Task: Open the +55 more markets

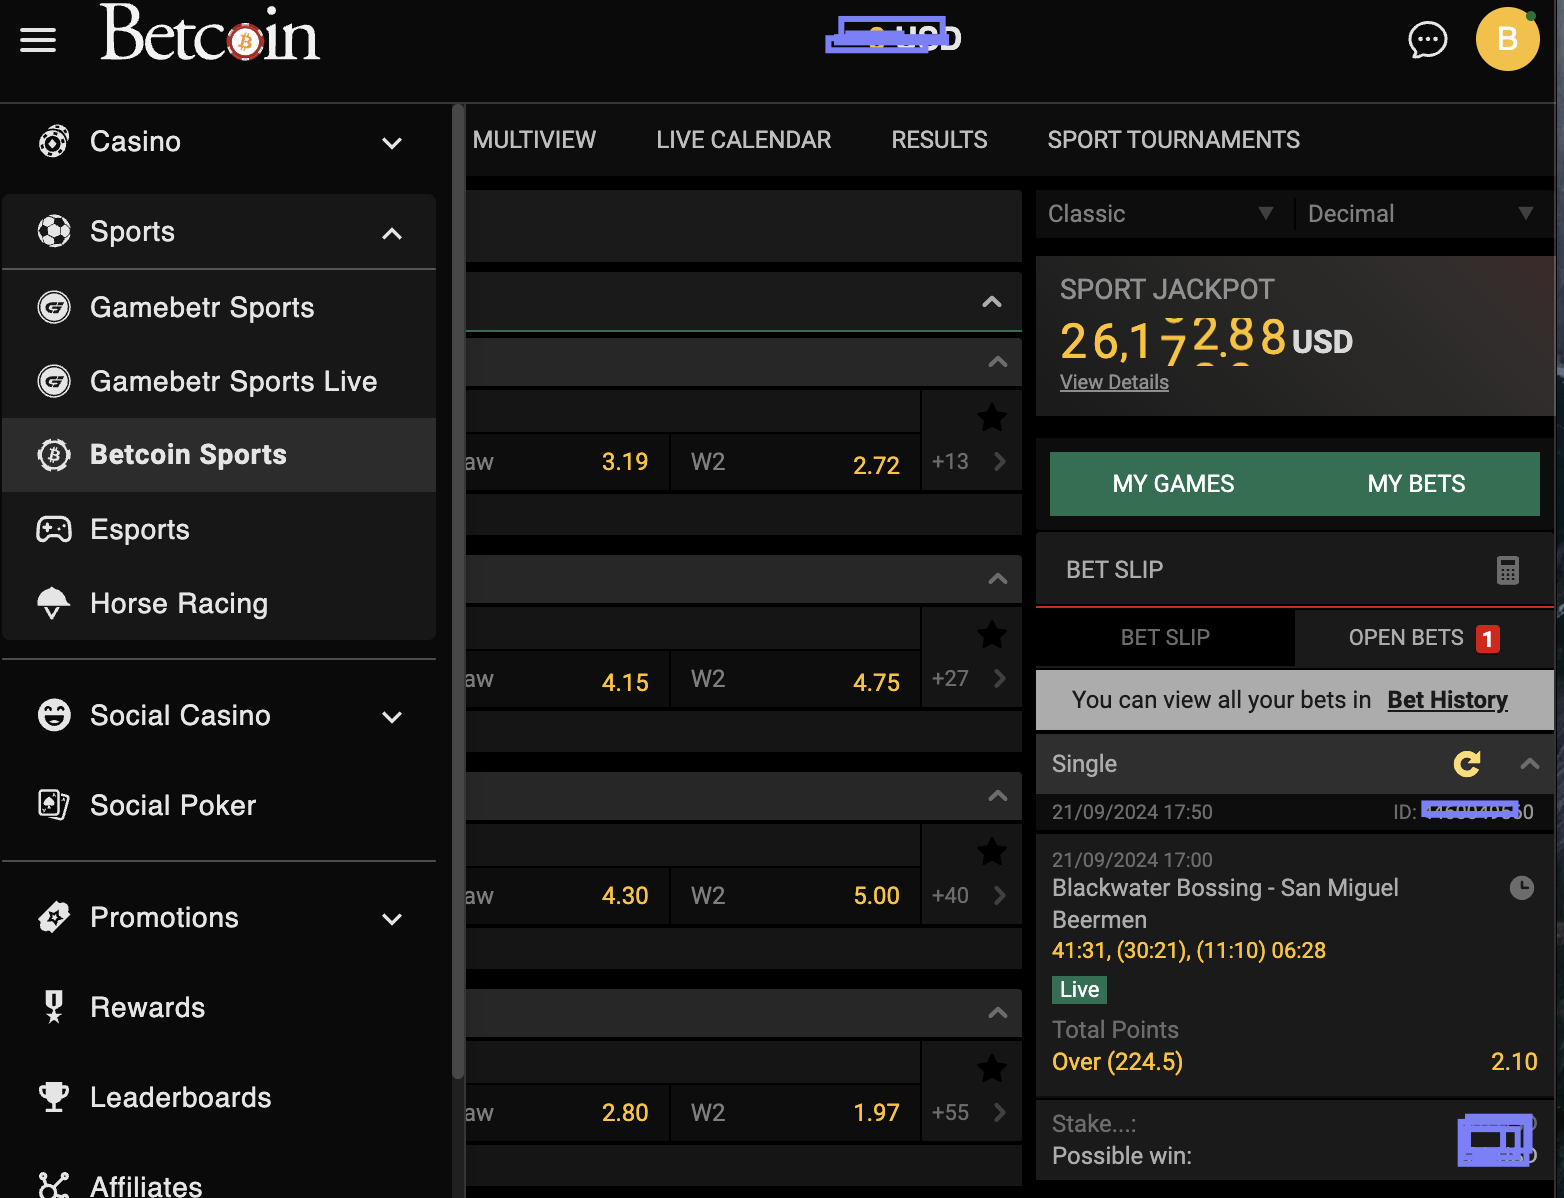Action: [969, 1113]
